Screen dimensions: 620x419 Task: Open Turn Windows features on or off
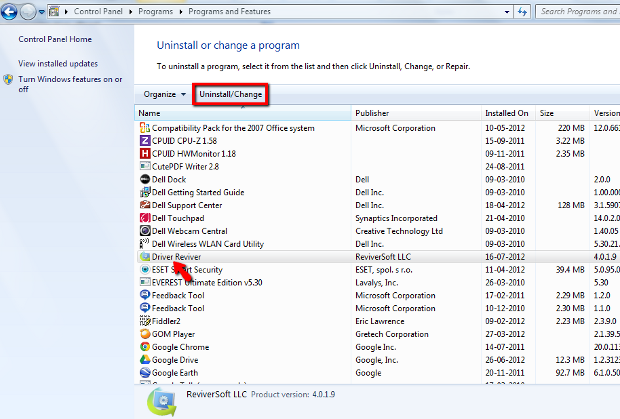click(x=70, y=84)
